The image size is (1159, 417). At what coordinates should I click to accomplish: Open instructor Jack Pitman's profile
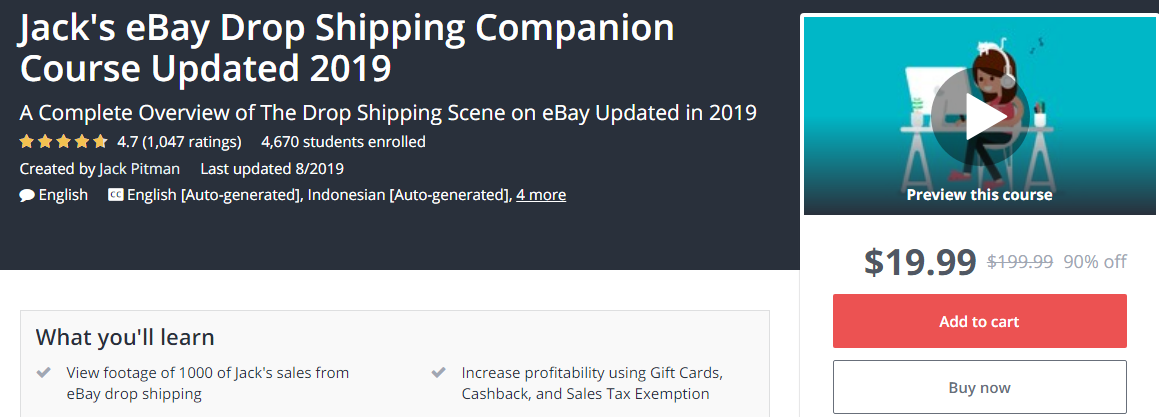coord(139,169)
